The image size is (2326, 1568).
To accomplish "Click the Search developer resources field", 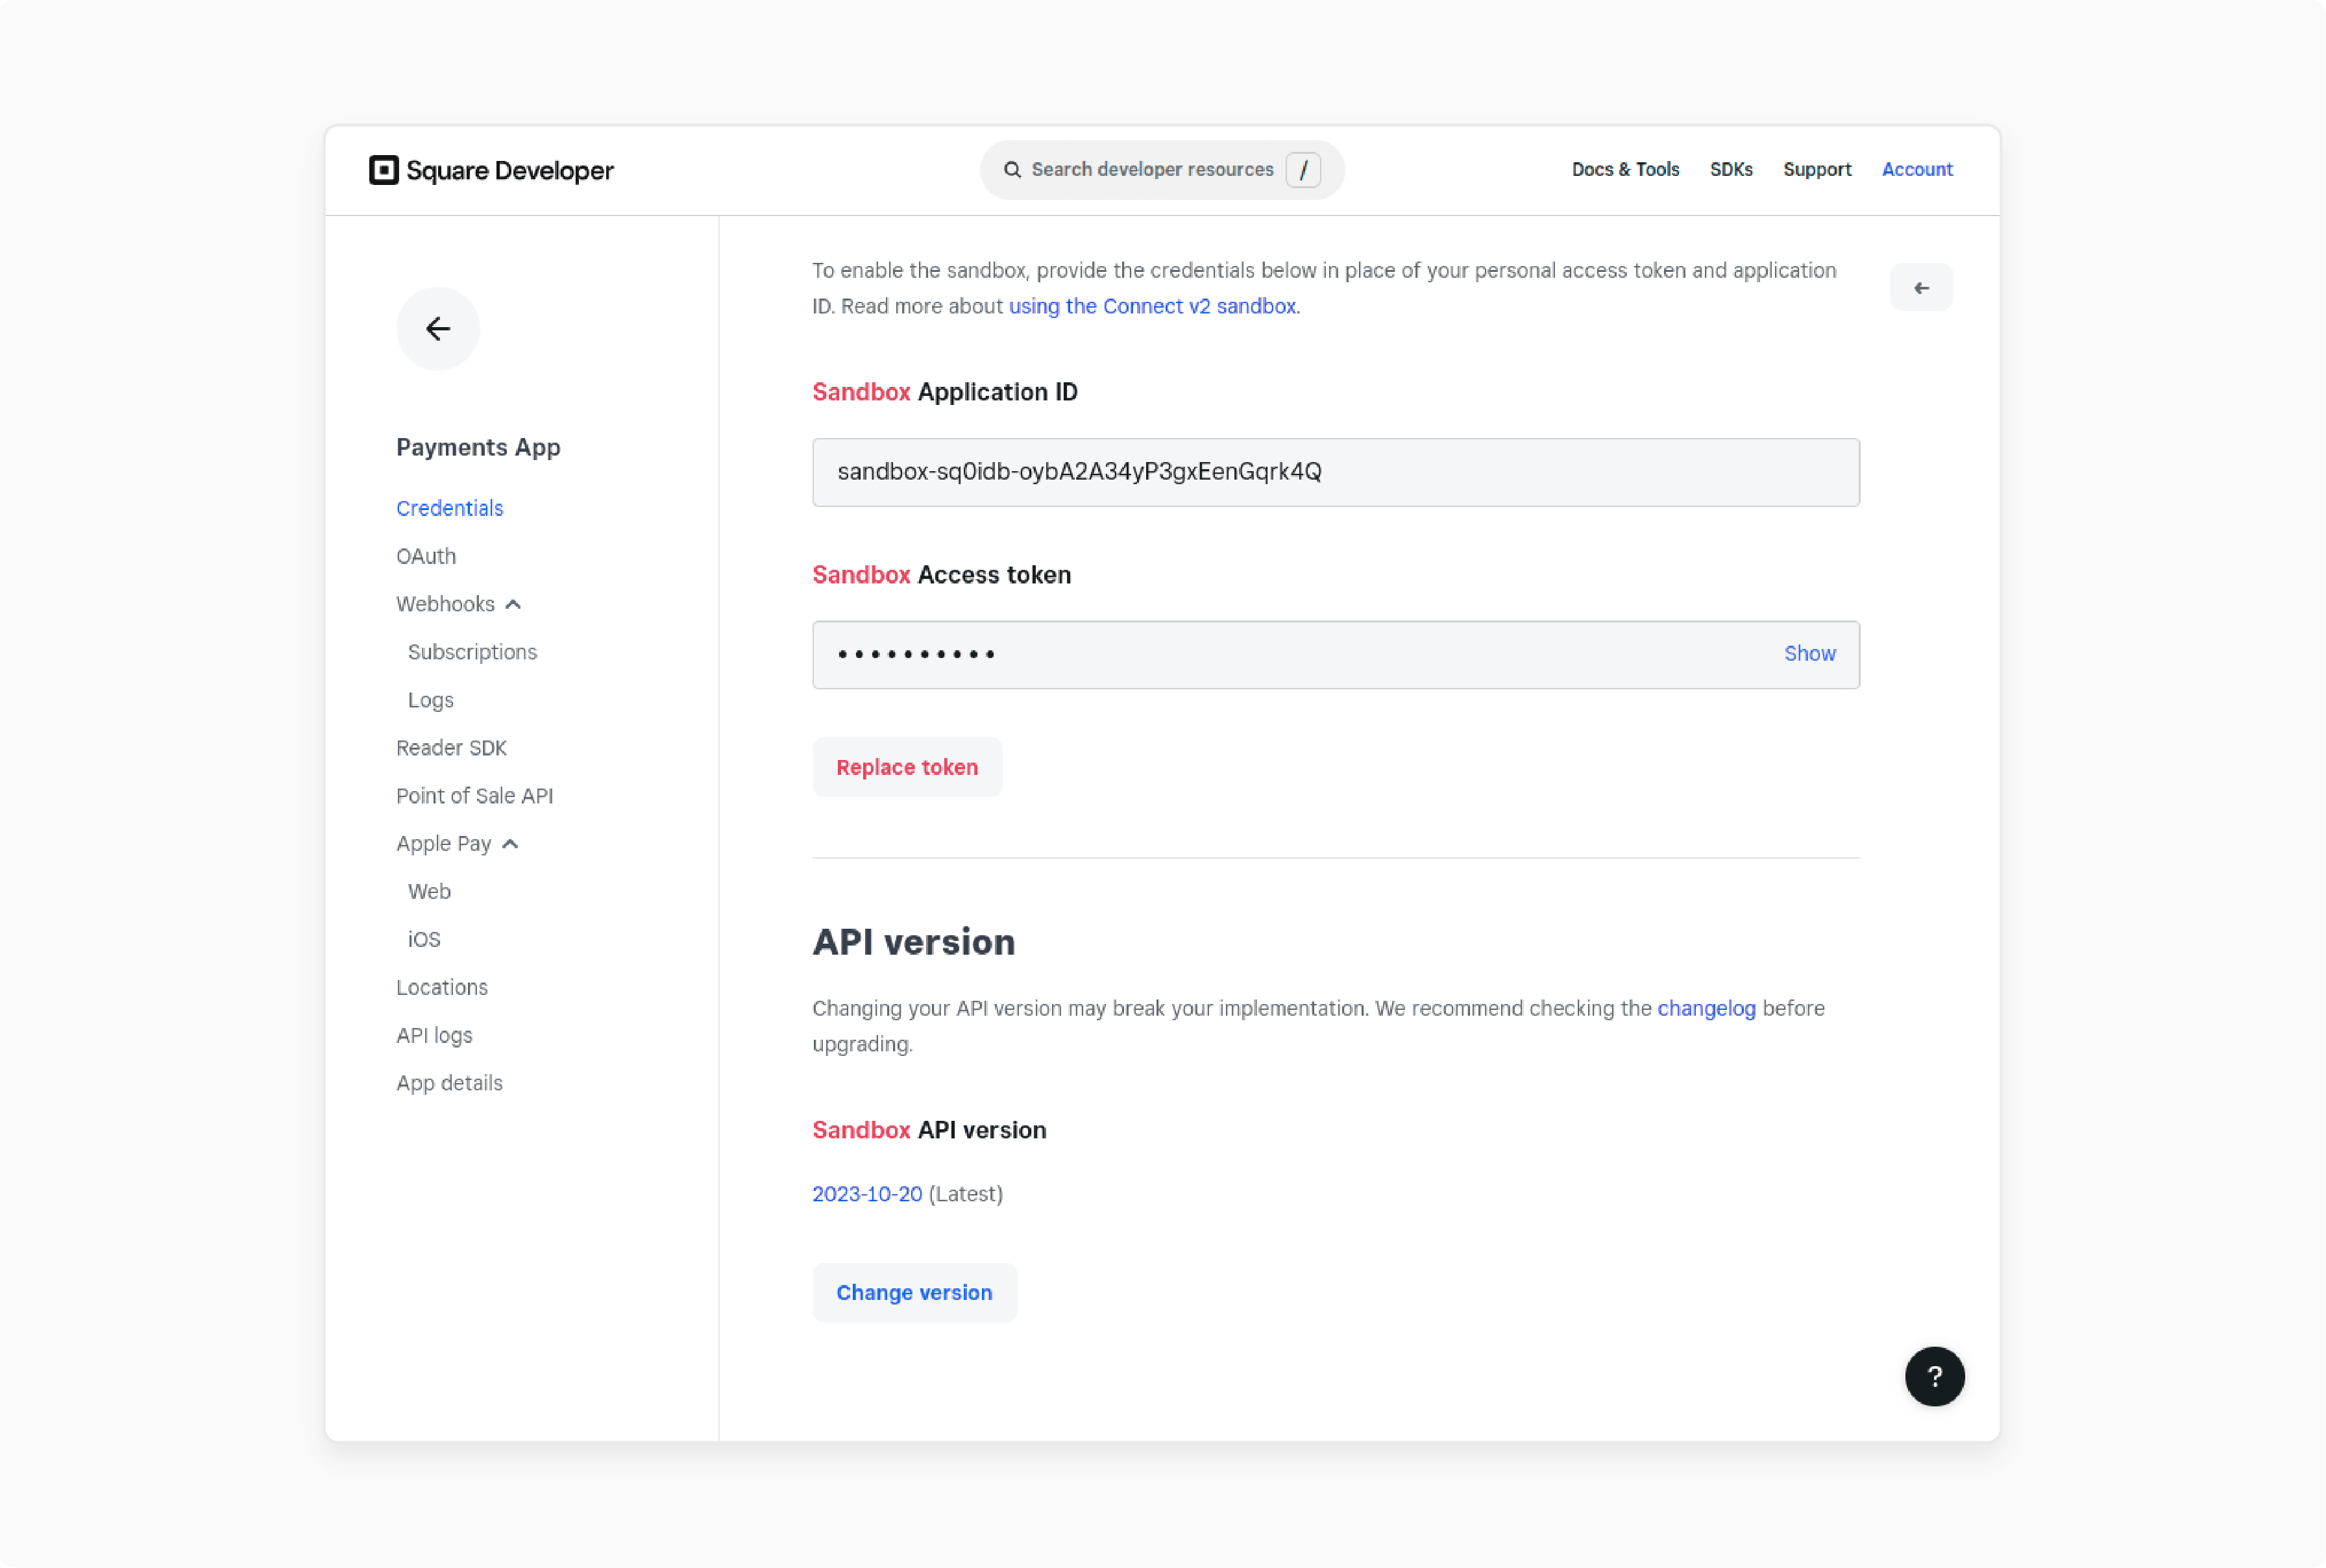I will point(1162,170).
